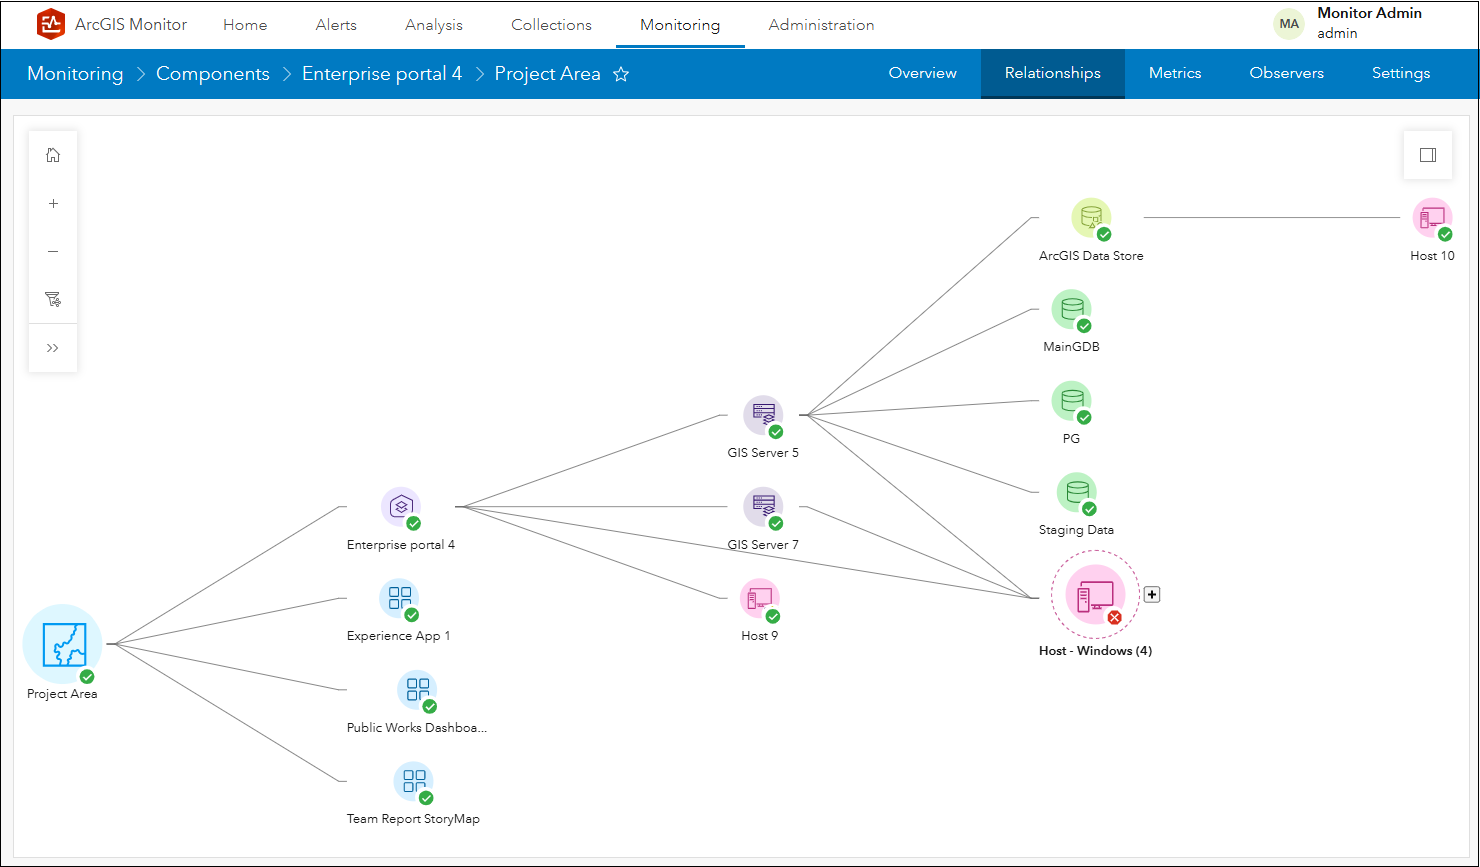
Task: Click the GIS Server 5 label
Action: [763, 453]
